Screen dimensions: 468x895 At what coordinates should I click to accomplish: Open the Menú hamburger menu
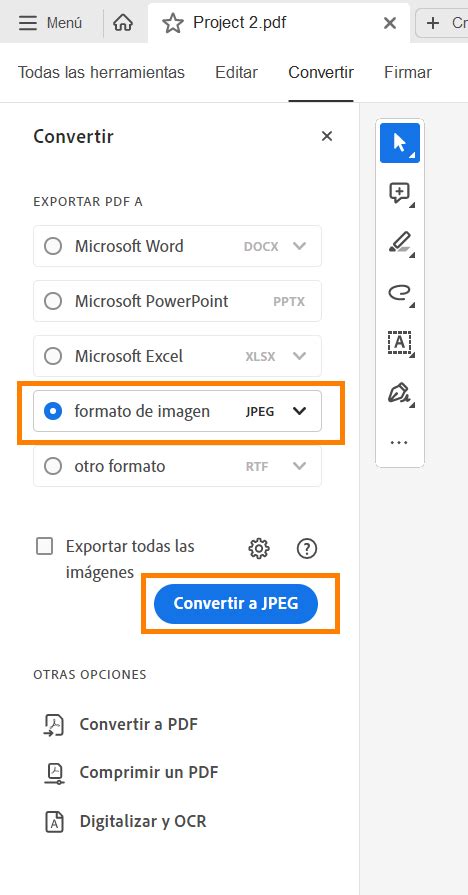click(50, 23)
